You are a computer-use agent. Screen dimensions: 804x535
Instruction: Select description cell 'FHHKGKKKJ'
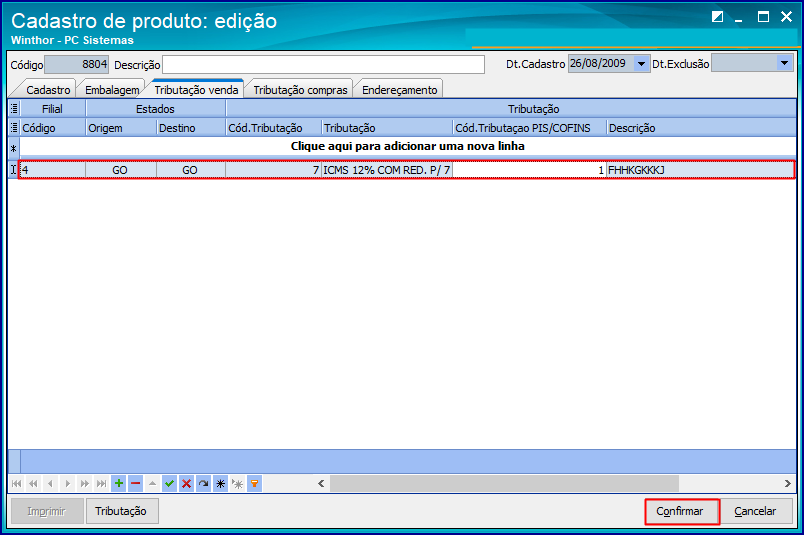click(x=700, y=170)
